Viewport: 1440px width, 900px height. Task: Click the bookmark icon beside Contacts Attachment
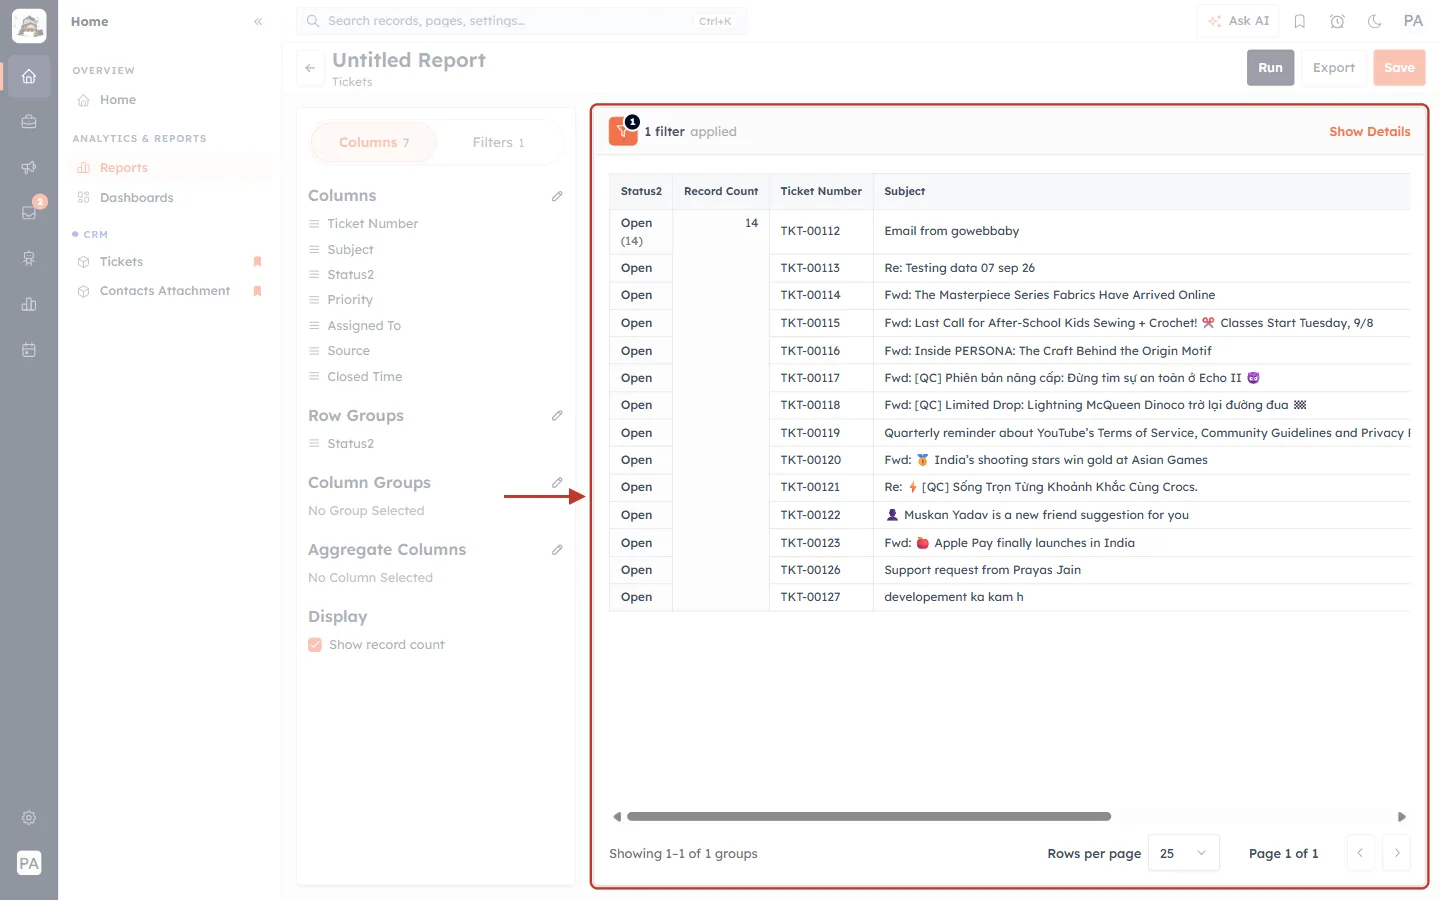257,291
